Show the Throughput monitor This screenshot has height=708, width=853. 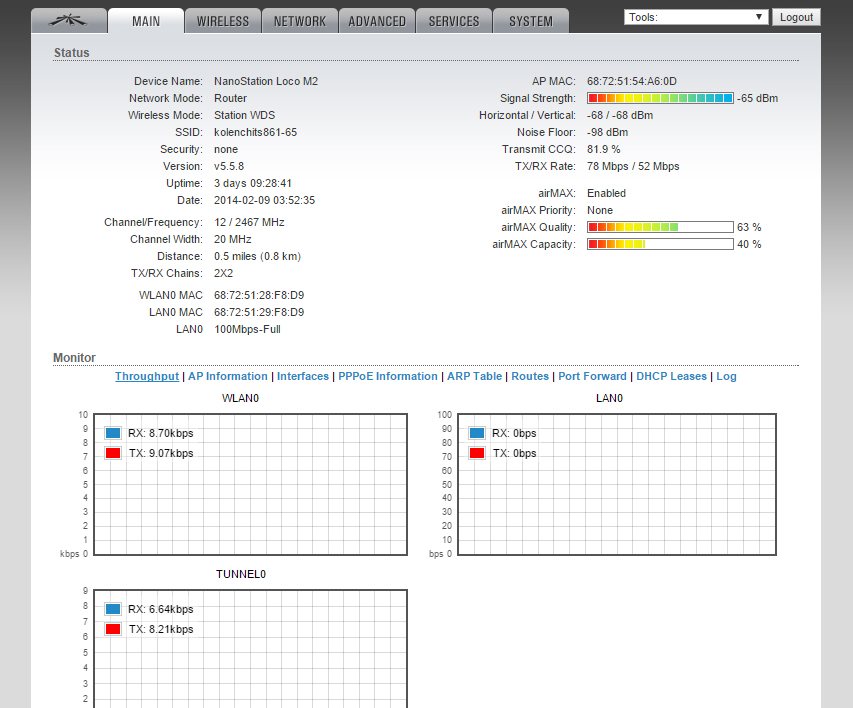[147, 376]
